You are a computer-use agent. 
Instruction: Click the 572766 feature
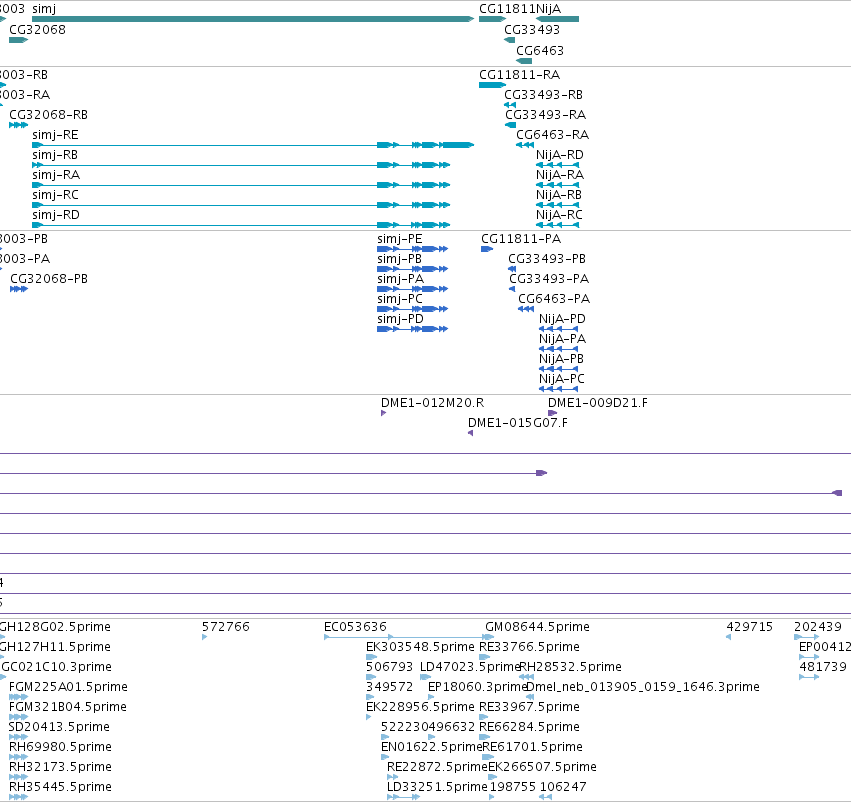[x=205, y=637]
